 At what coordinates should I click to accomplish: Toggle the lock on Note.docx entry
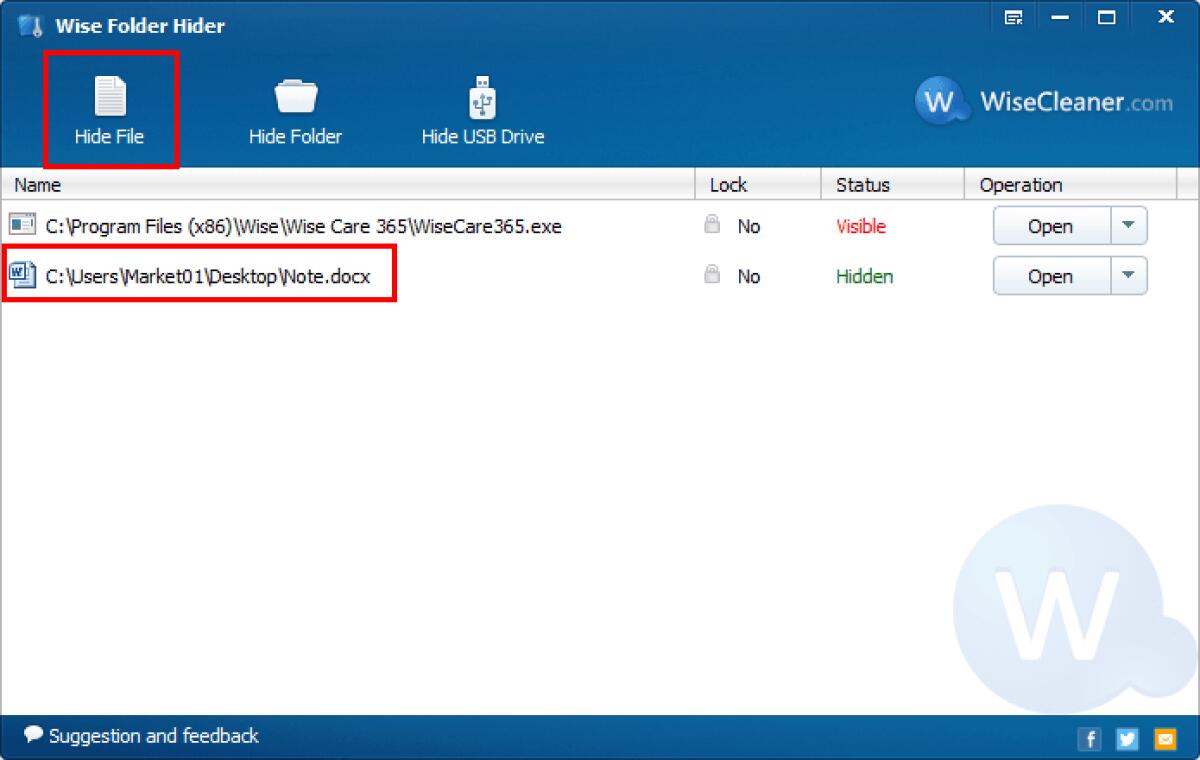713,275
